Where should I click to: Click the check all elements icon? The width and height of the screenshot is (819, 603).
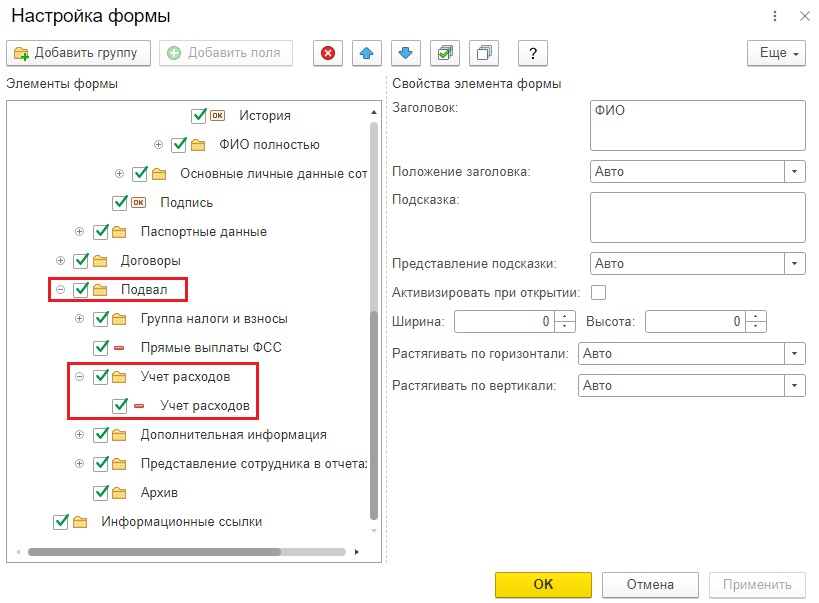[x=444, y=53]
